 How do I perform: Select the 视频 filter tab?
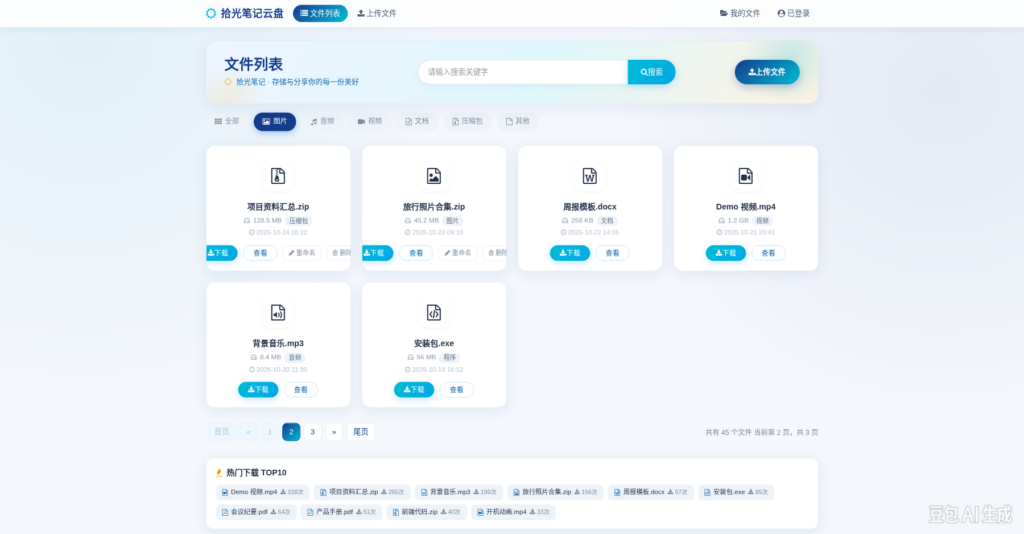(370, 121)
